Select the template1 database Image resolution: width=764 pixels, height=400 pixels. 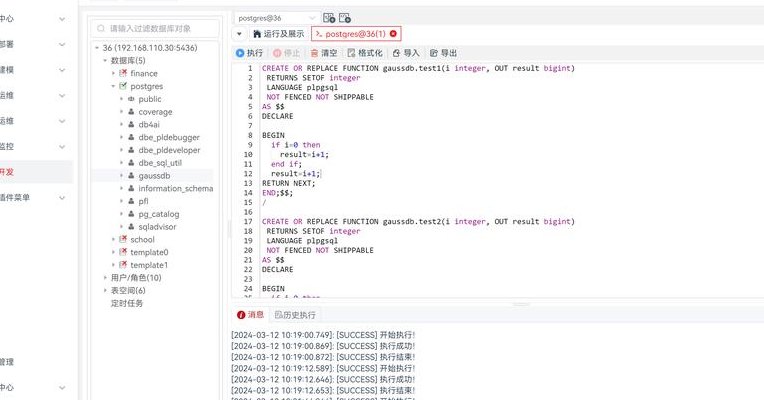tap(149, 265)
